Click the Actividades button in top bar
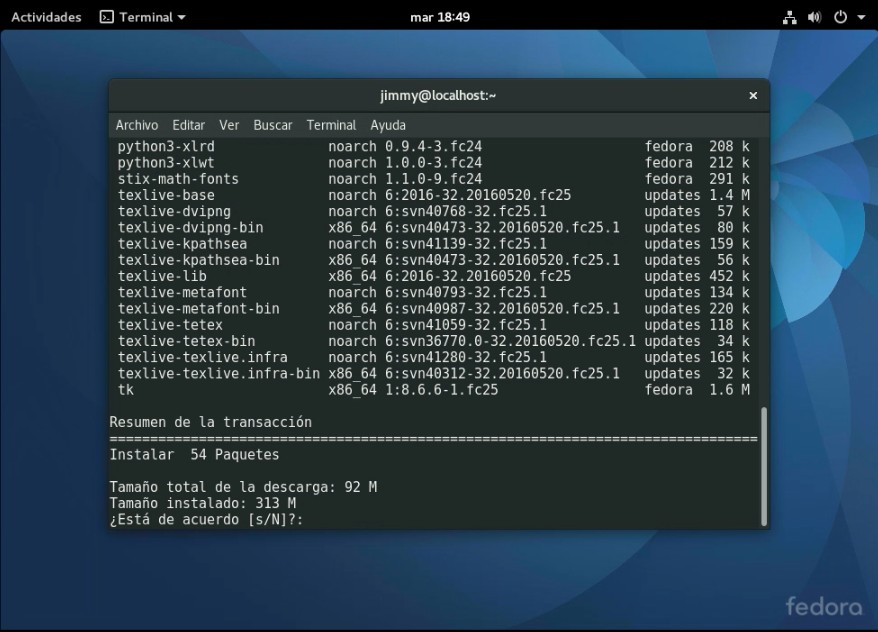Image resolution: width=878 pixels, height=632 pixels. coord(46,17)
